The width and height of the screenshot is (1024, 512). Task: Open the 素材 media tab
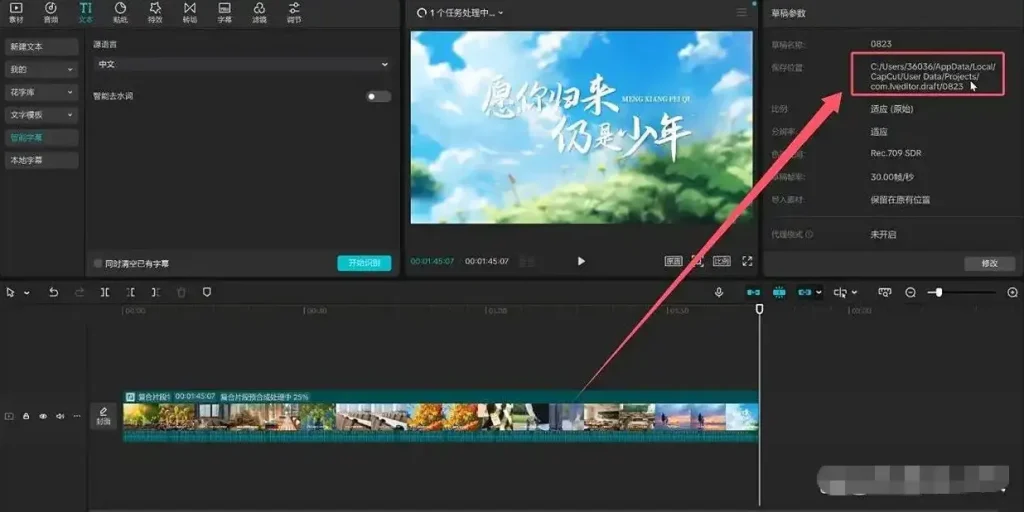click(16, 12)
